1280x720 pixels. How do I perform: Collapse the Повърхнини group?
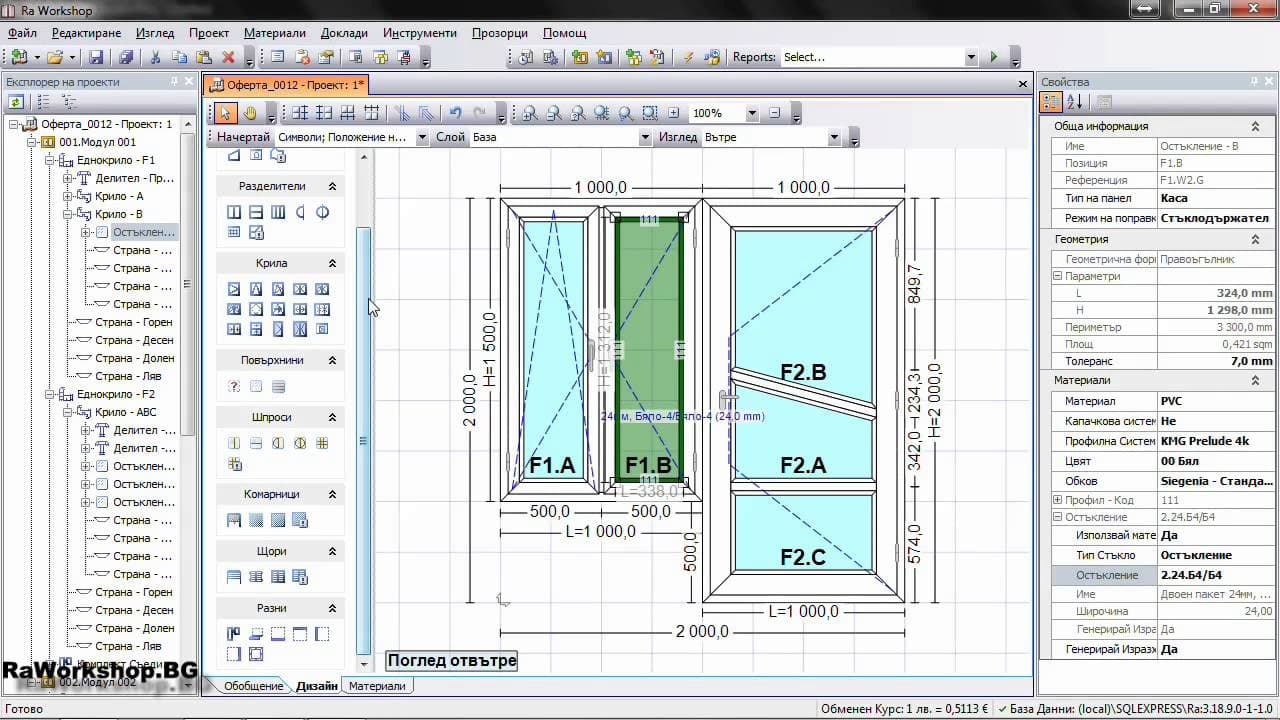[x=332, y=360]
